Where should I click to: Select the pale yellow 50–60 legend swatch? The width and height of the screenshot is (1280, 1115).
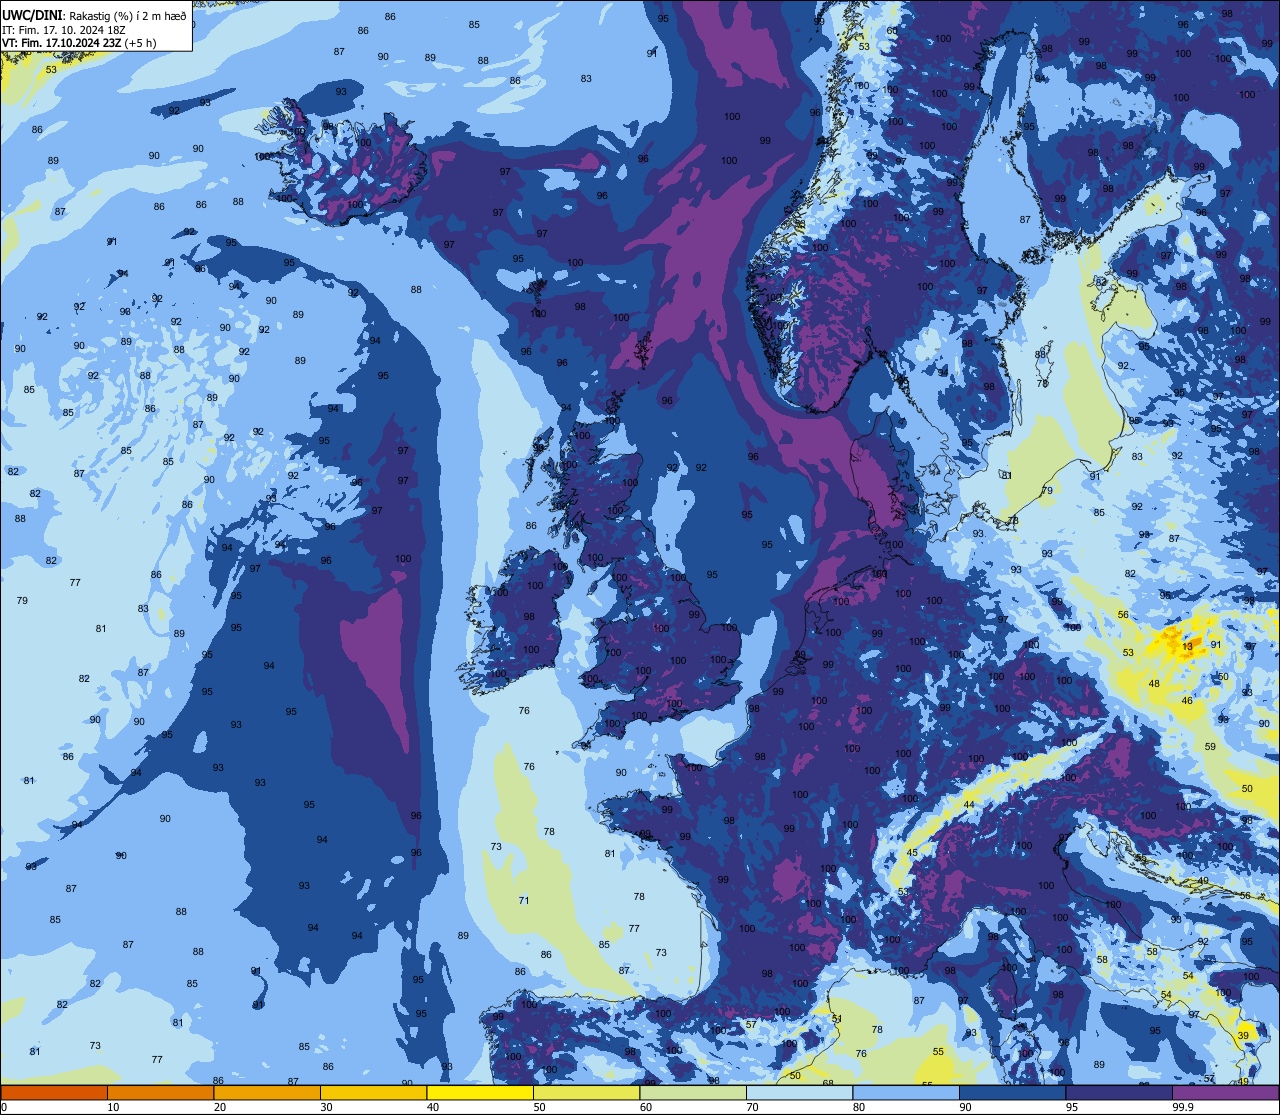[586, 1092]
